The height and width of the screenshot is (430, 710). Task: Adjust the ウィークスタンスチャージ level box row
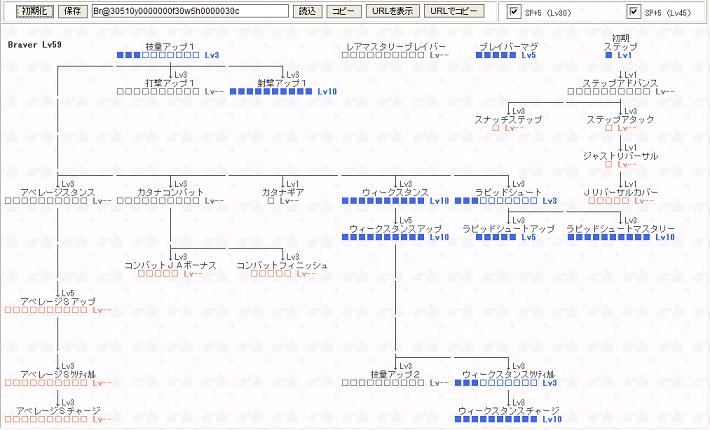496,419
